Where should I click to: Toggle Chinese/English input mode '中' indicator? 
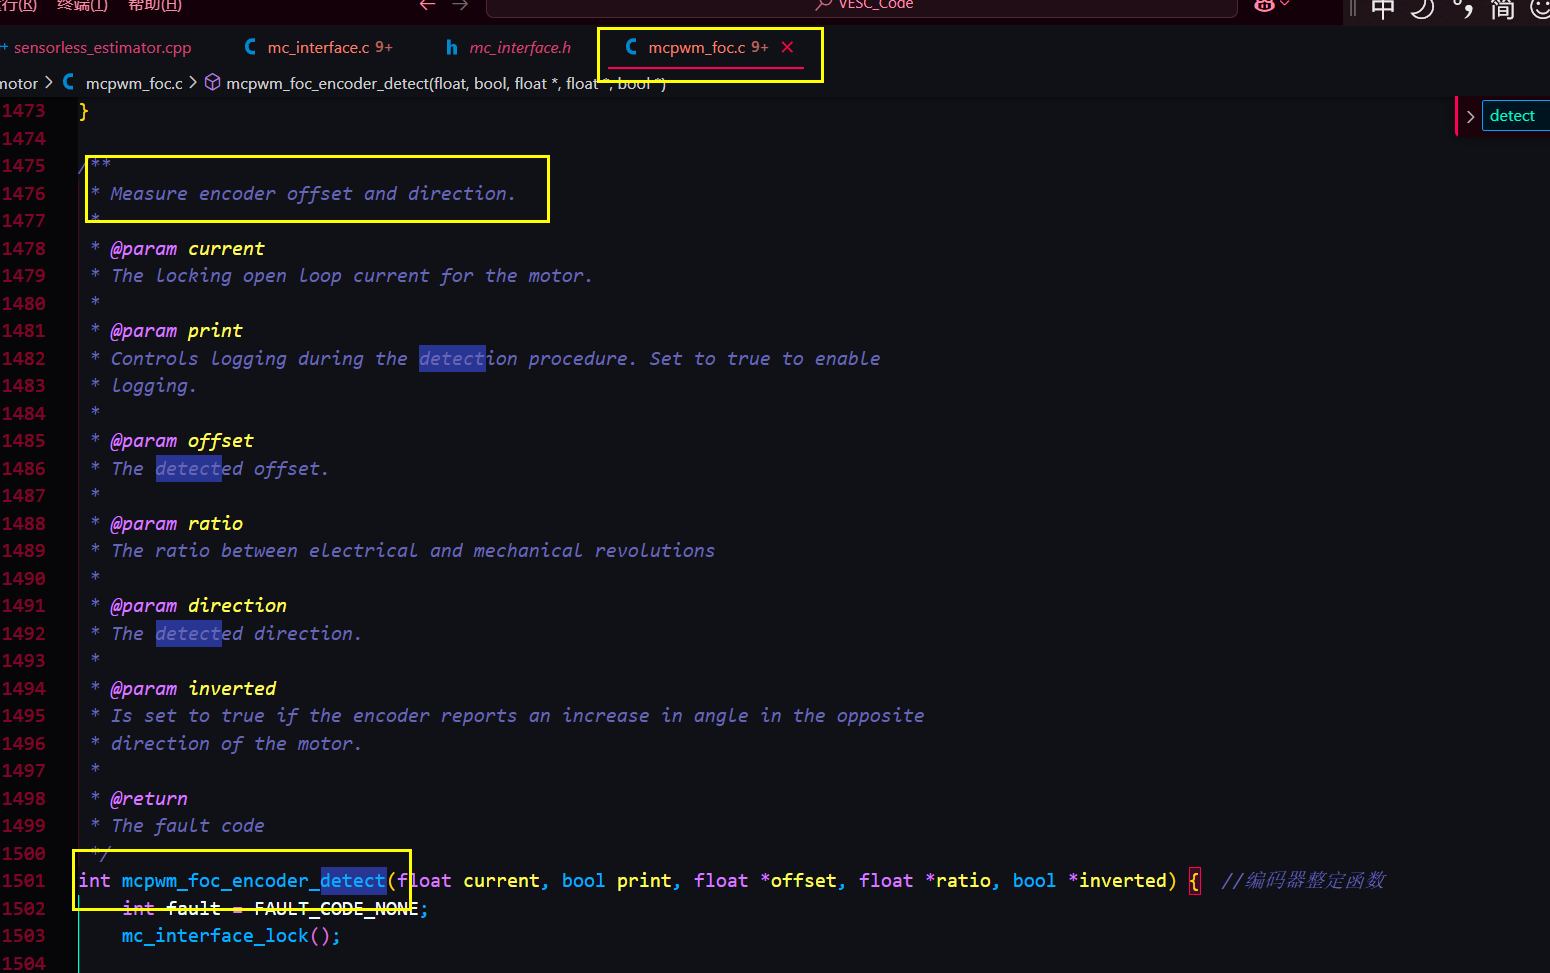pyautogui.click(x=1383, y=9)
